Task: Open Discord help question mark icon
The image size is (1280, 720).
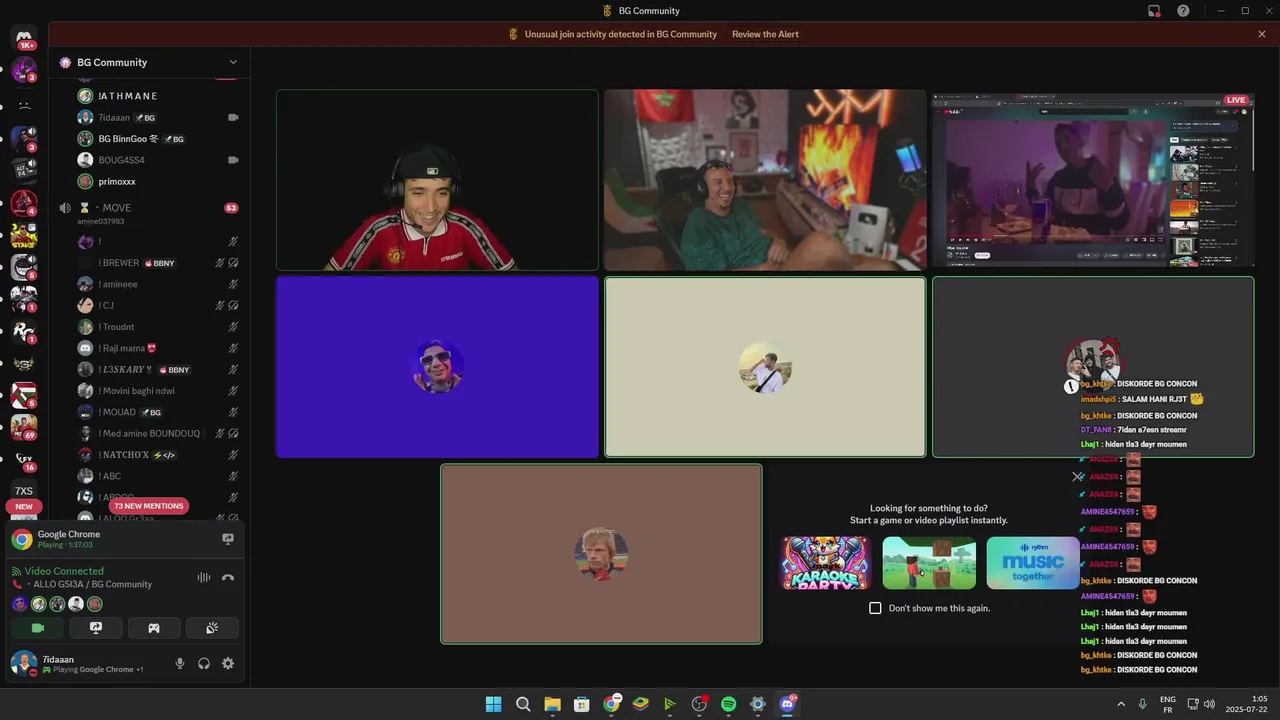Action: coord(1183,11)
